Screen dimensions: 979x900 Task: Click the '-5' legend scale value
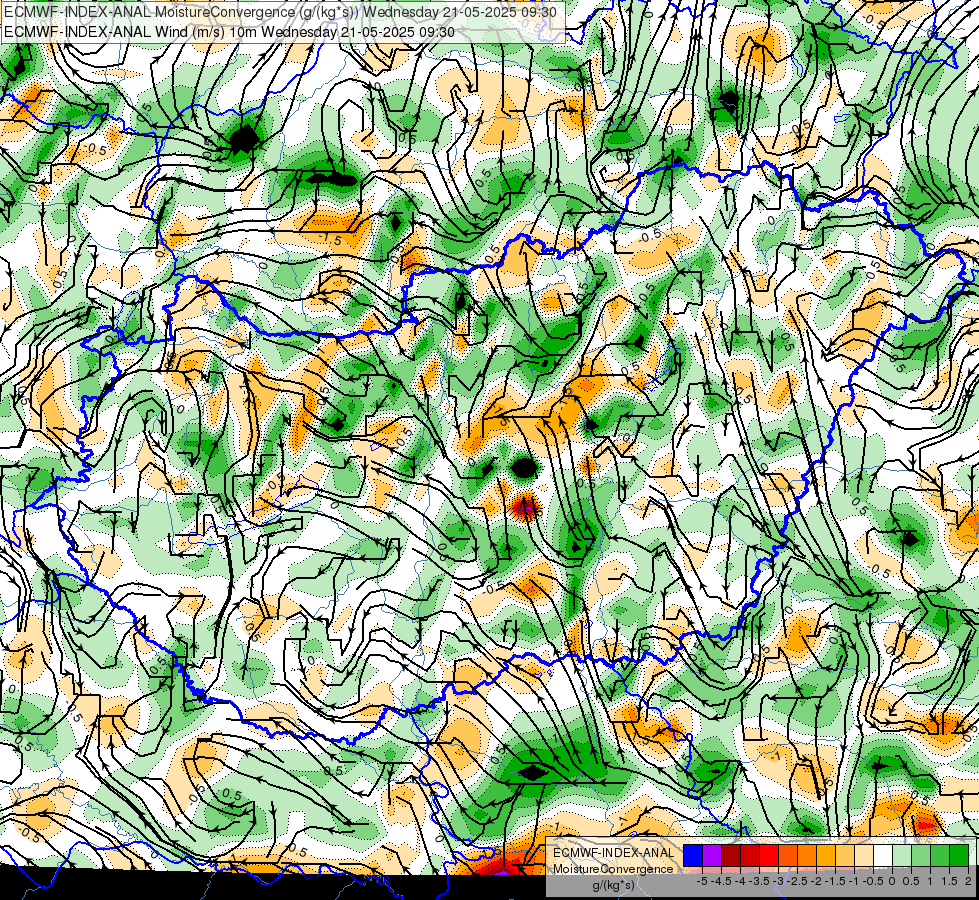coord(702,881)
